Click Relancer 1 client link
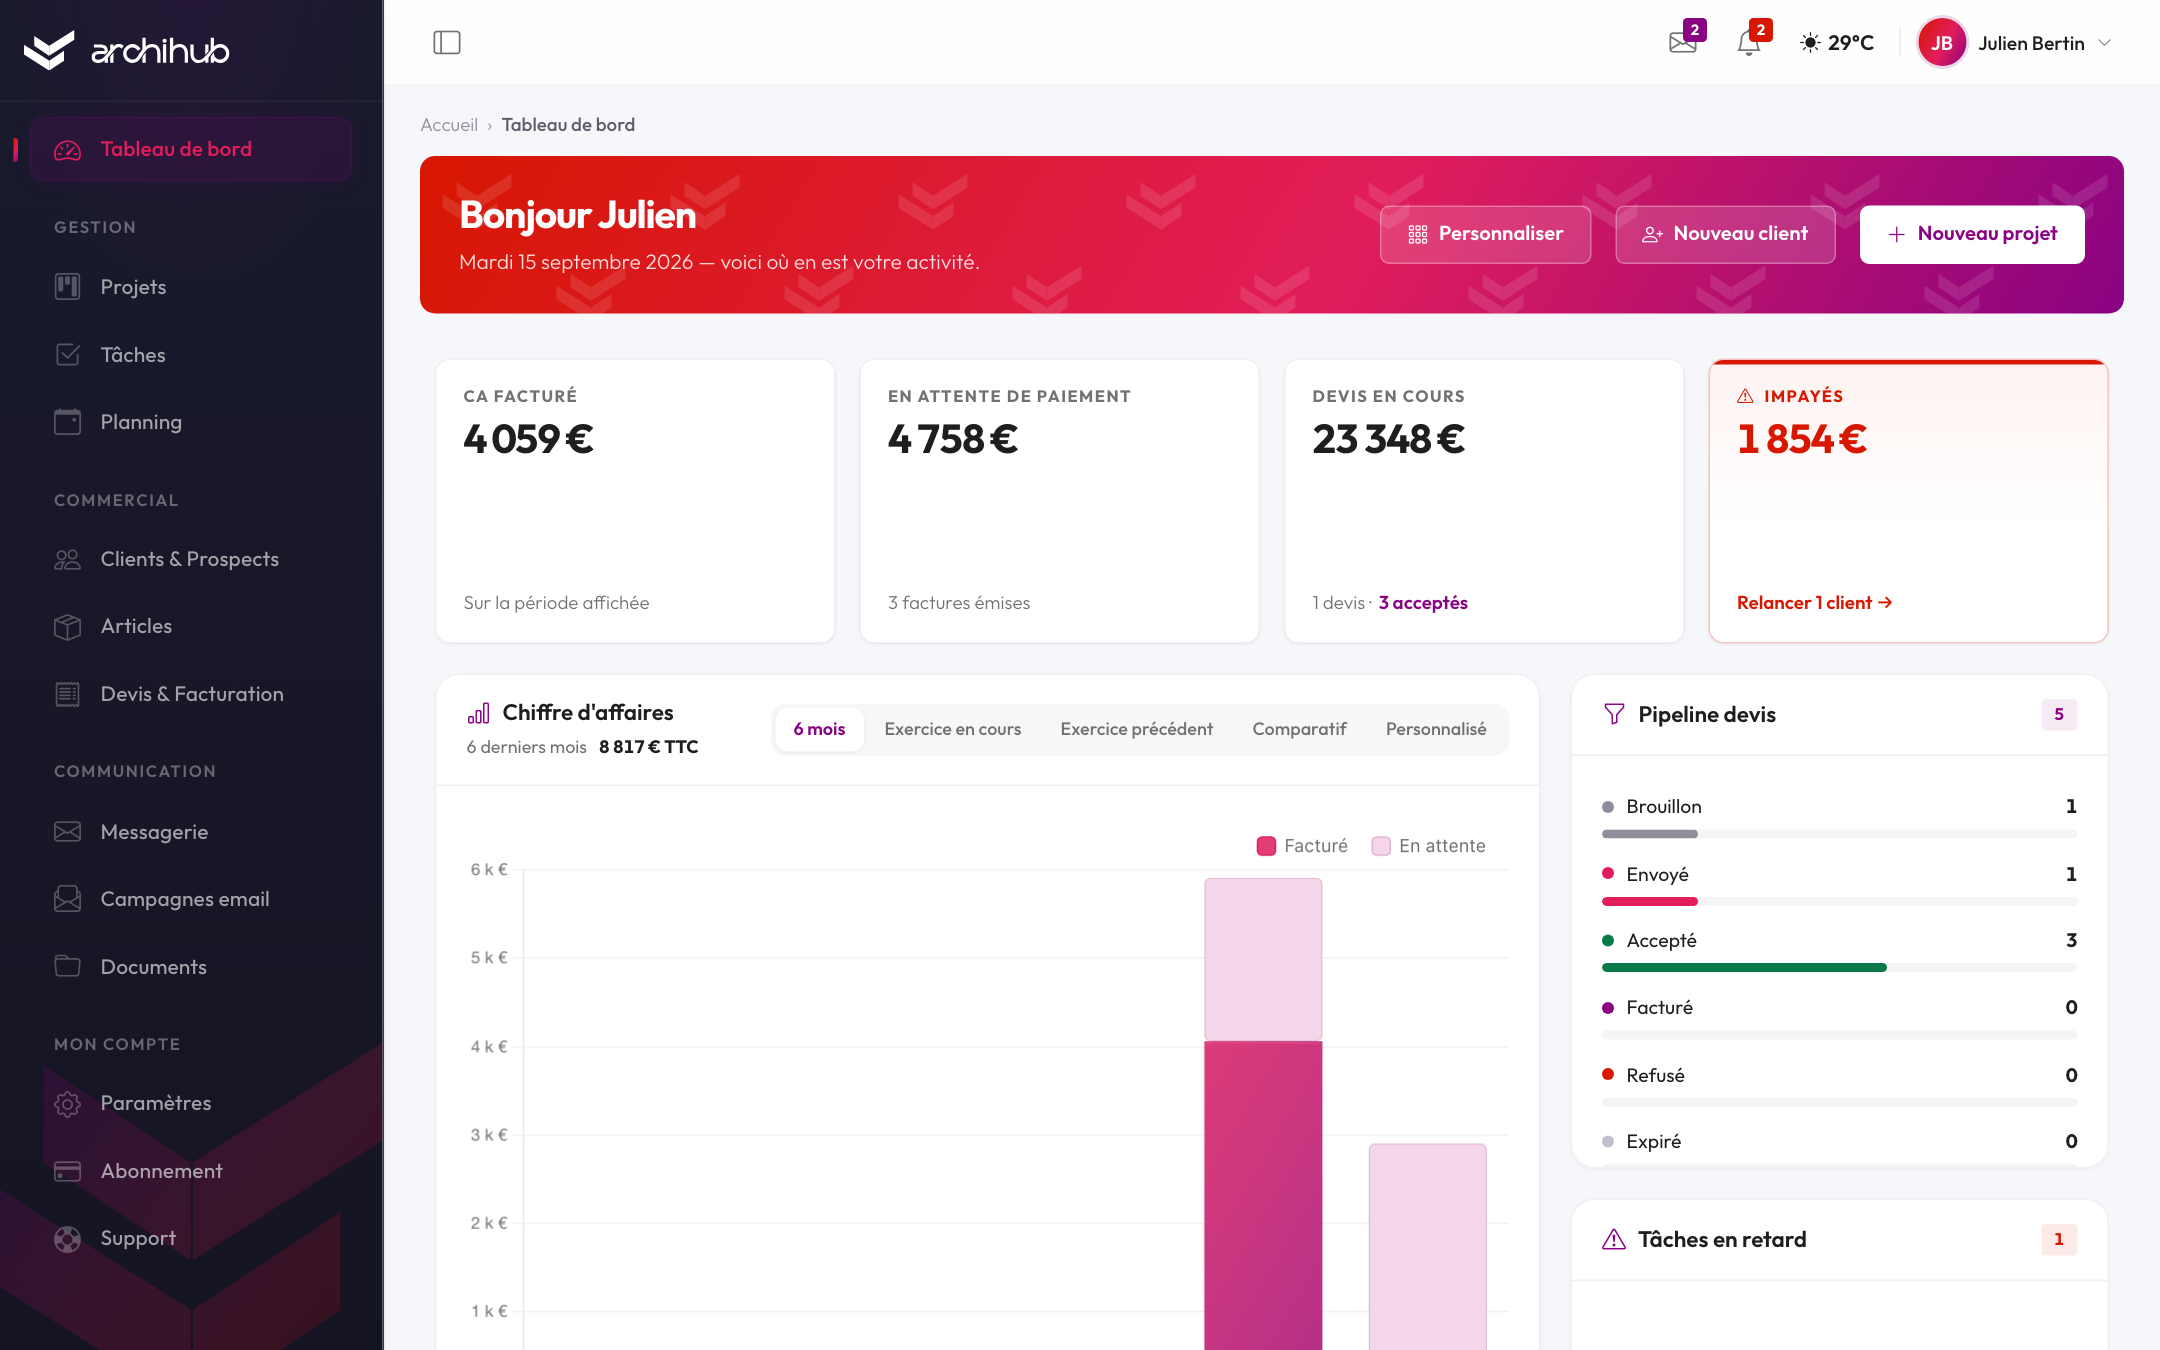The image size is (2160, 1350). coord(1814,603)
